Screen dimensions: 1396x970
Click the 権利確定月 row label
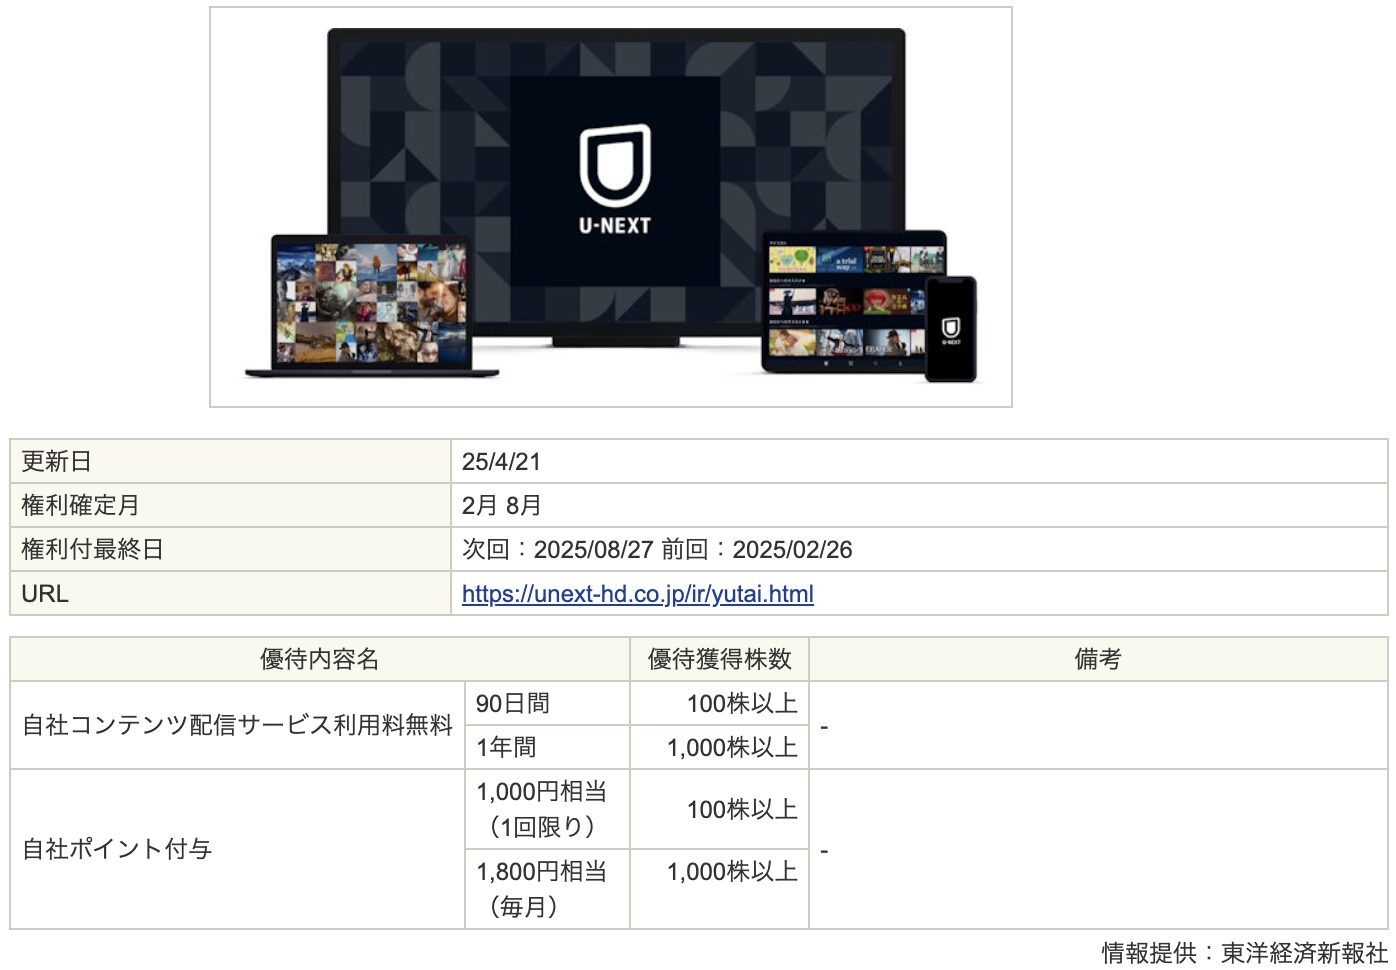[230, 505]
